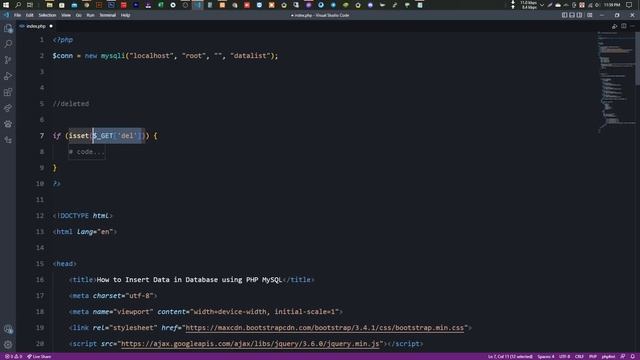Open Run and Debug view
Image resolution: width=640 pixels, height=360 pixels.
(x=8, y=76)
